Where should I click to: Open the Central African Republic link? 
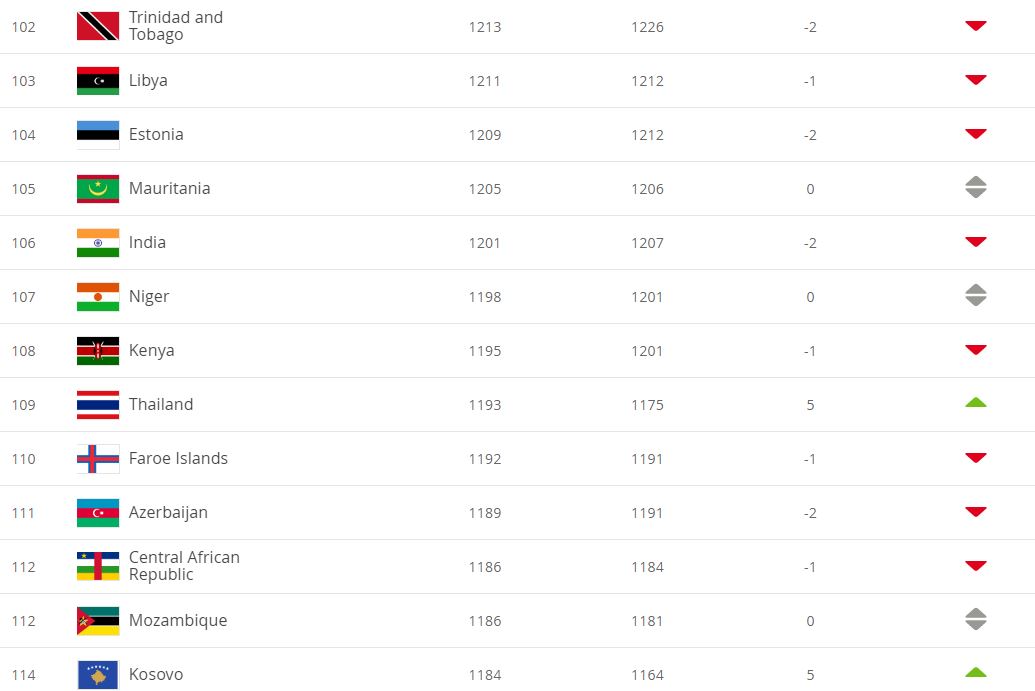pos(184,566)
